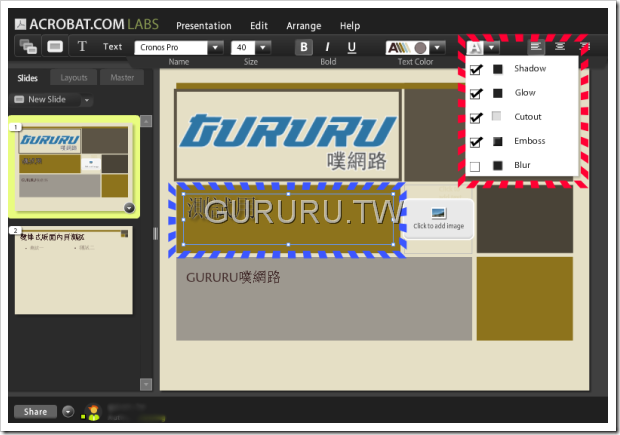Switch to the Layouts tab
Viewport: 620px width, 435px height.
click(x=74, y=78)
